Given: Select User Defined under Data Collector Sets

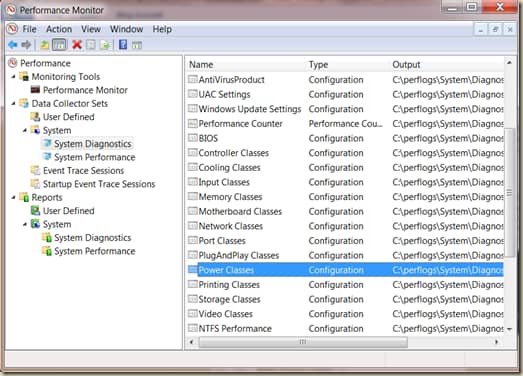Looking at the screenshot, I should point(68,117).
